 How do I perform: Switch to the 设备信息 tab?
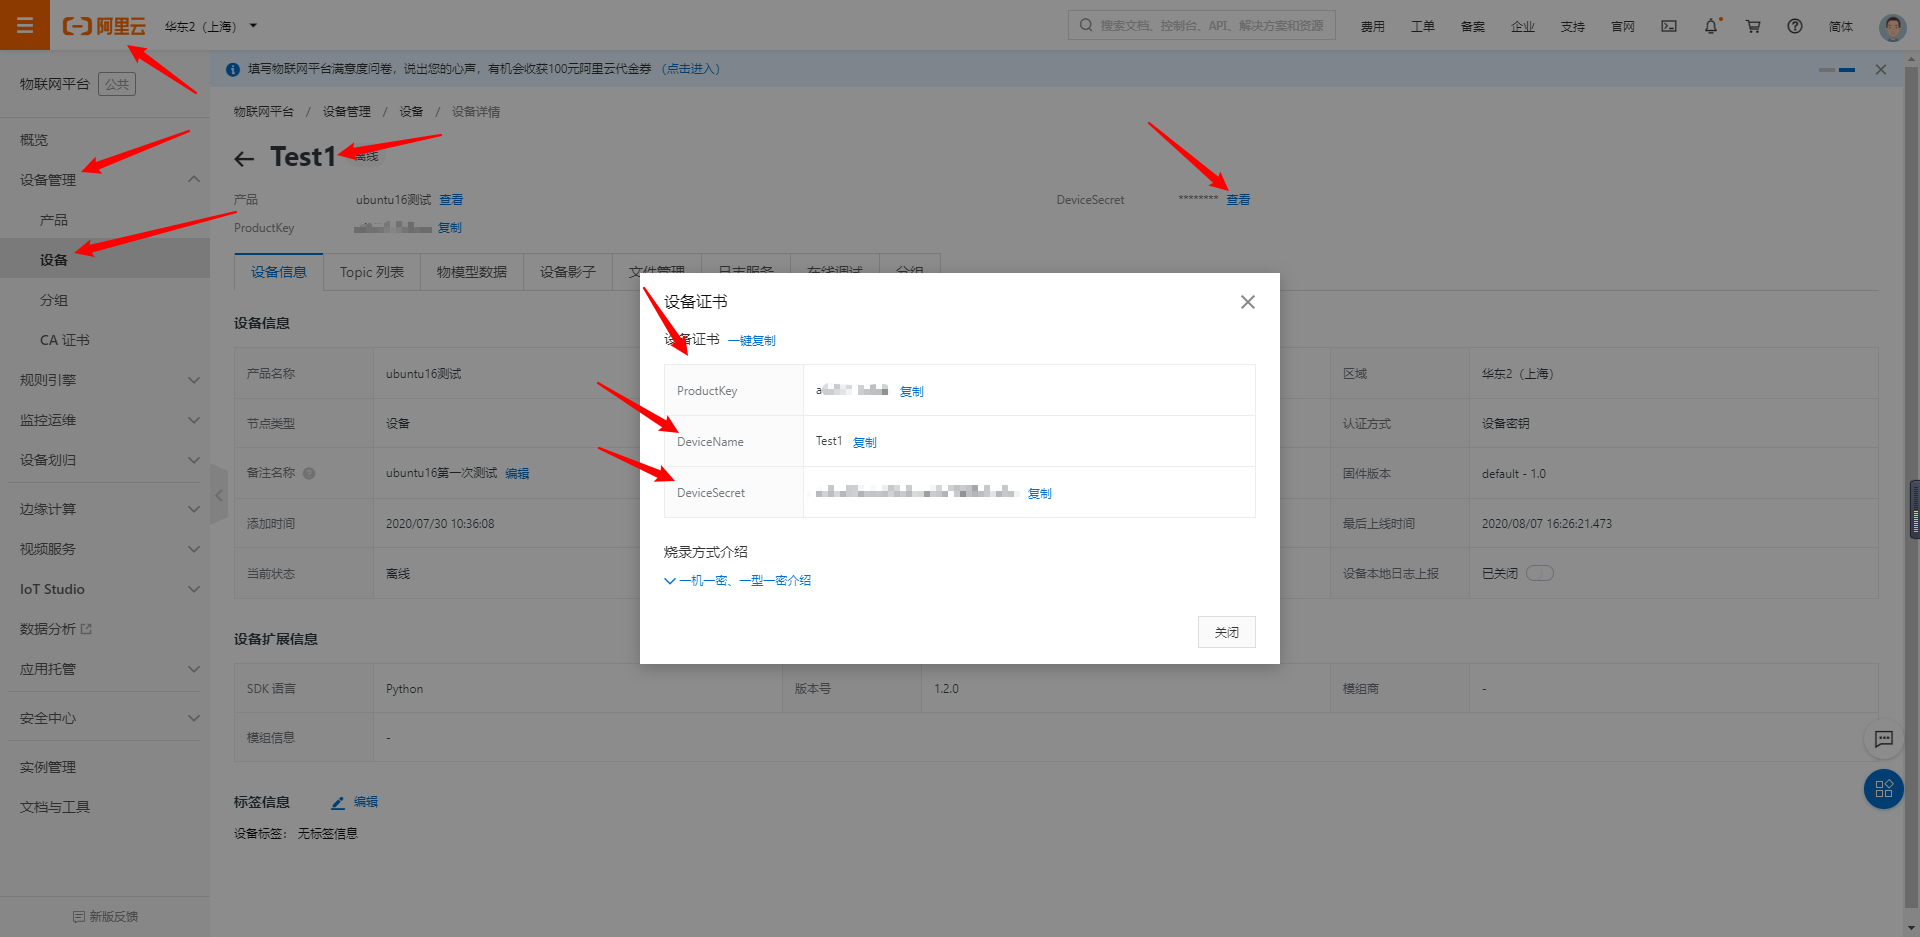click(279, 272)
